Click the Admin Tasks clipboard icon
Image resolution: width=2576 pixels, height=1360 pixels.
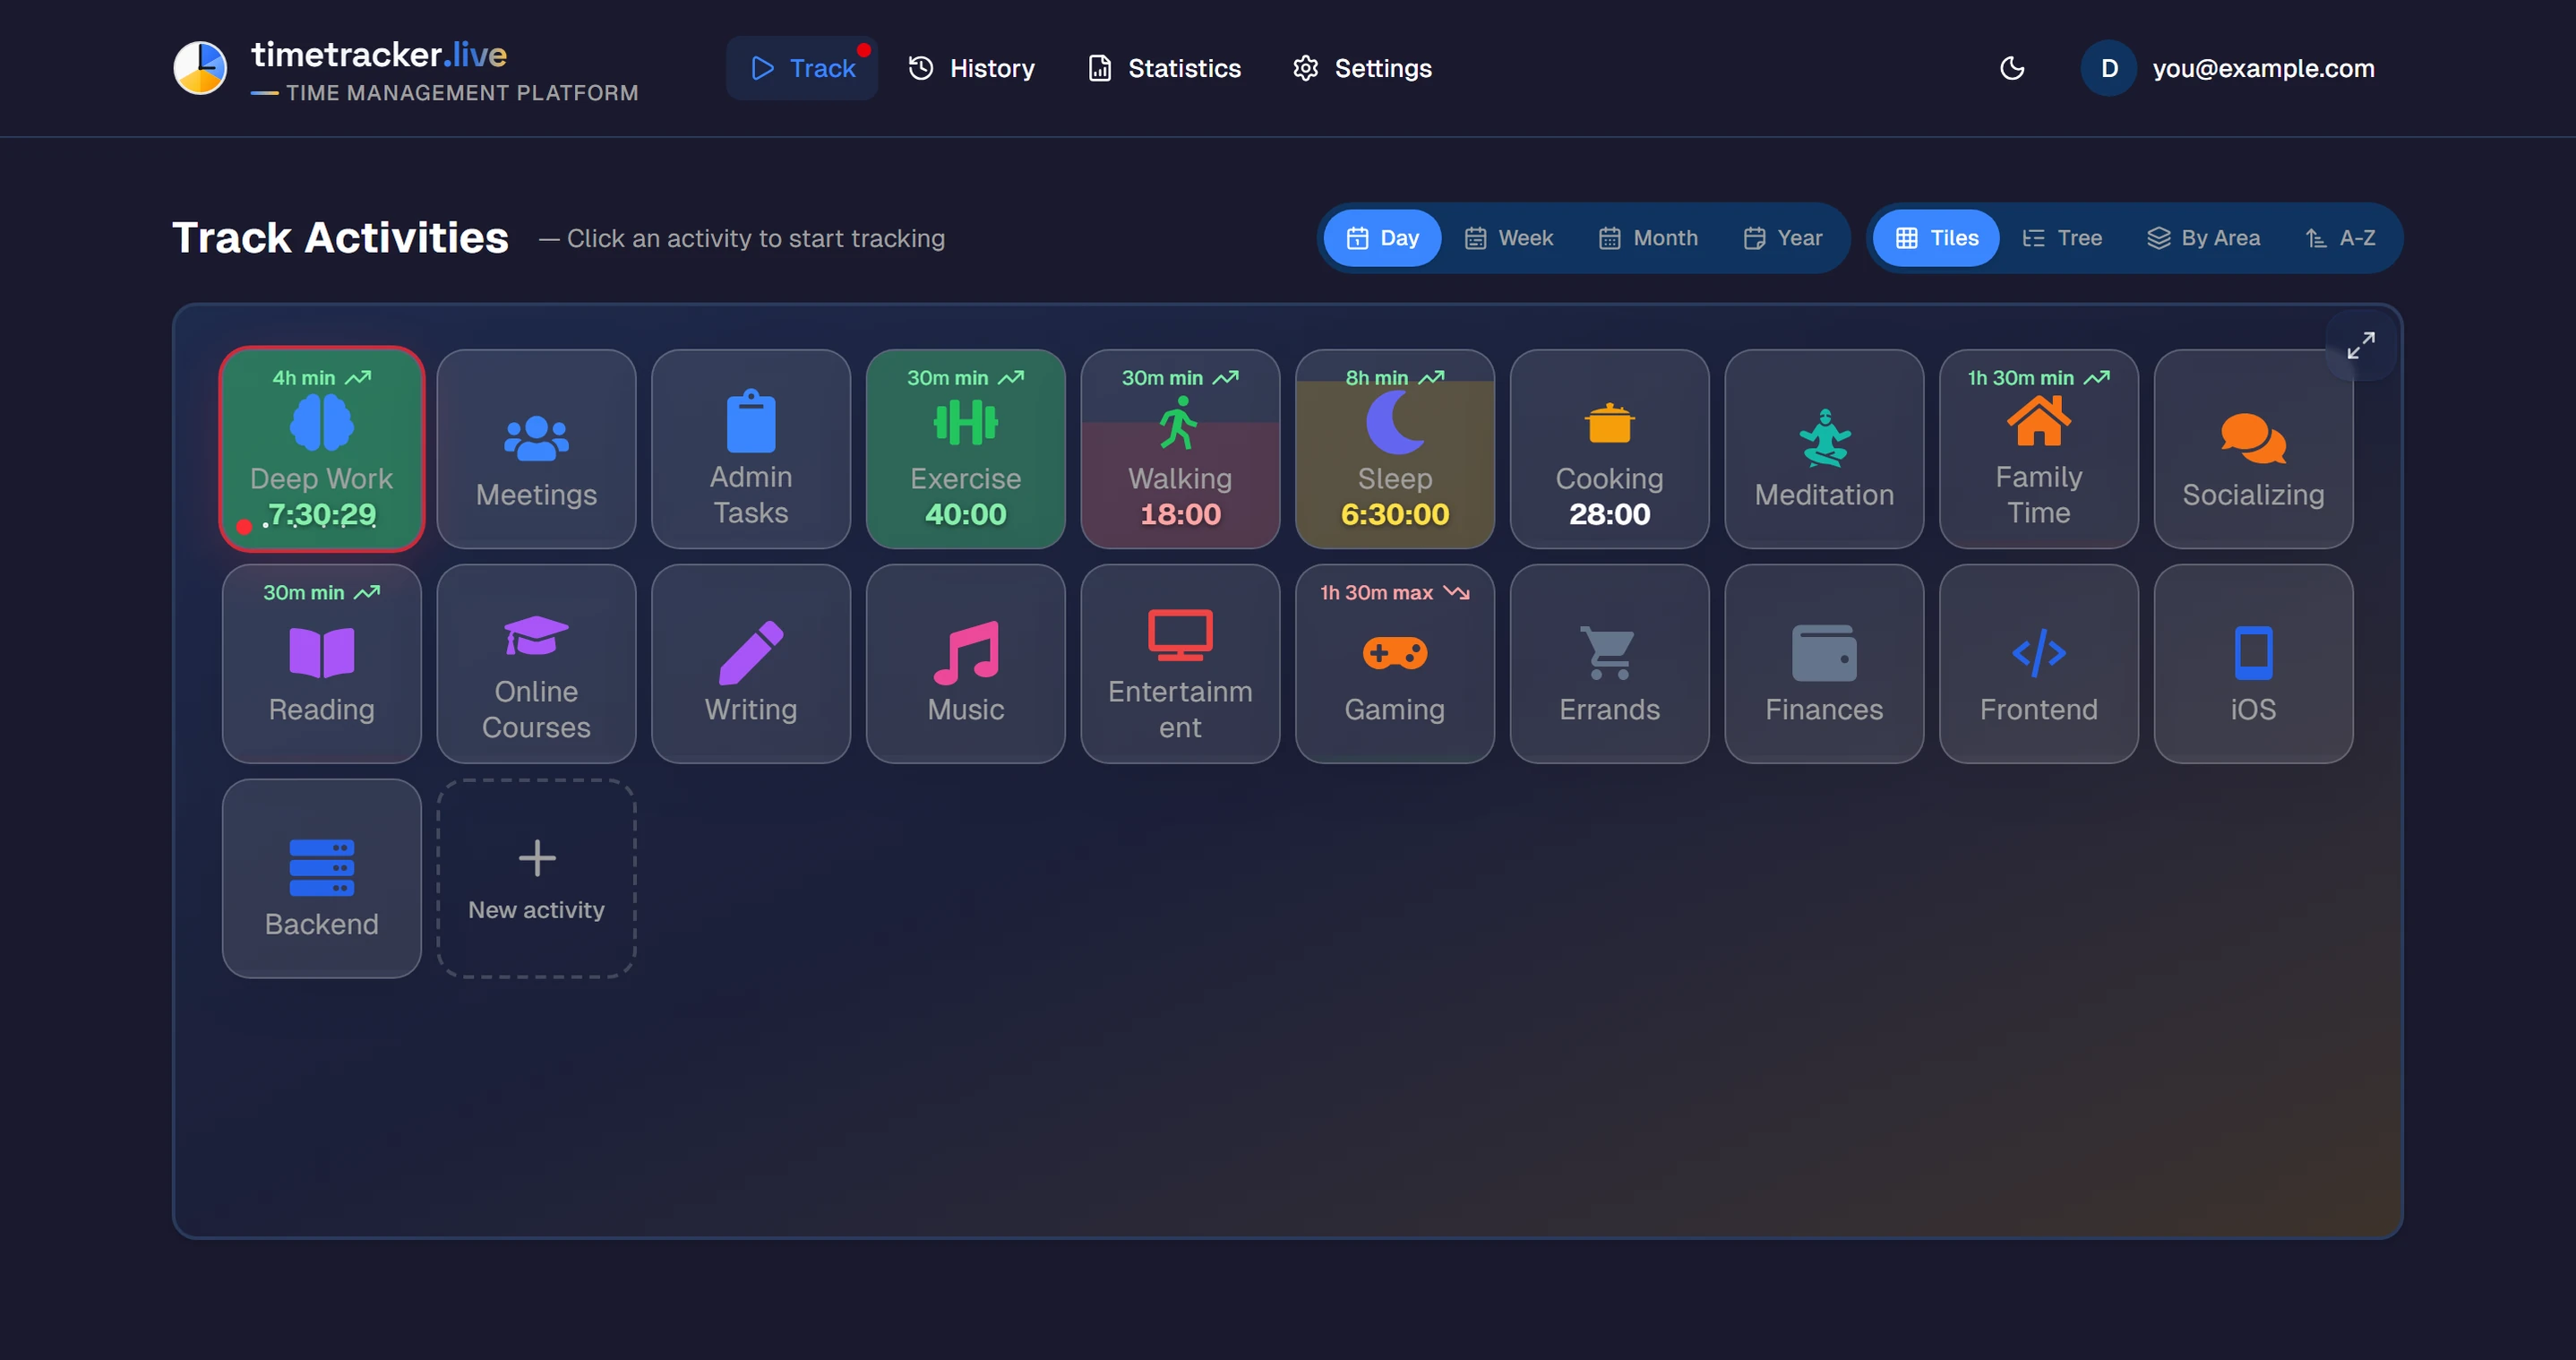[x=751, y=421]
